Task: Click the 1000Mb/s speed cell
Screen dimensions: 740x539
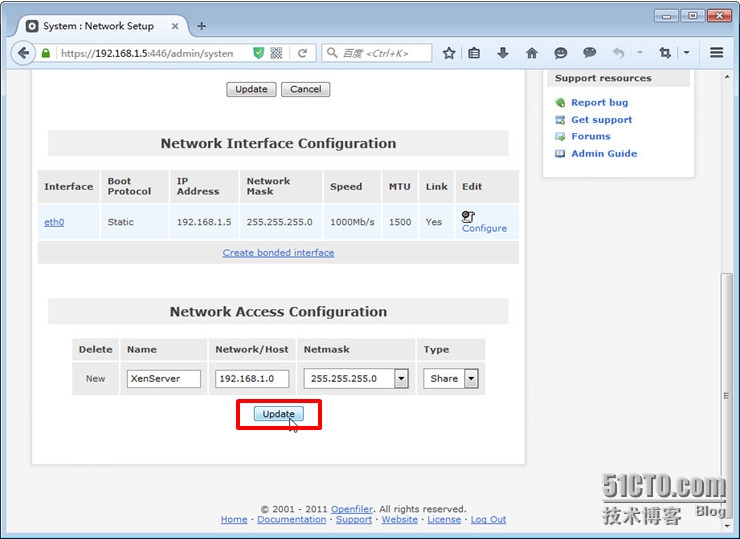Action: tap(352, 222)
